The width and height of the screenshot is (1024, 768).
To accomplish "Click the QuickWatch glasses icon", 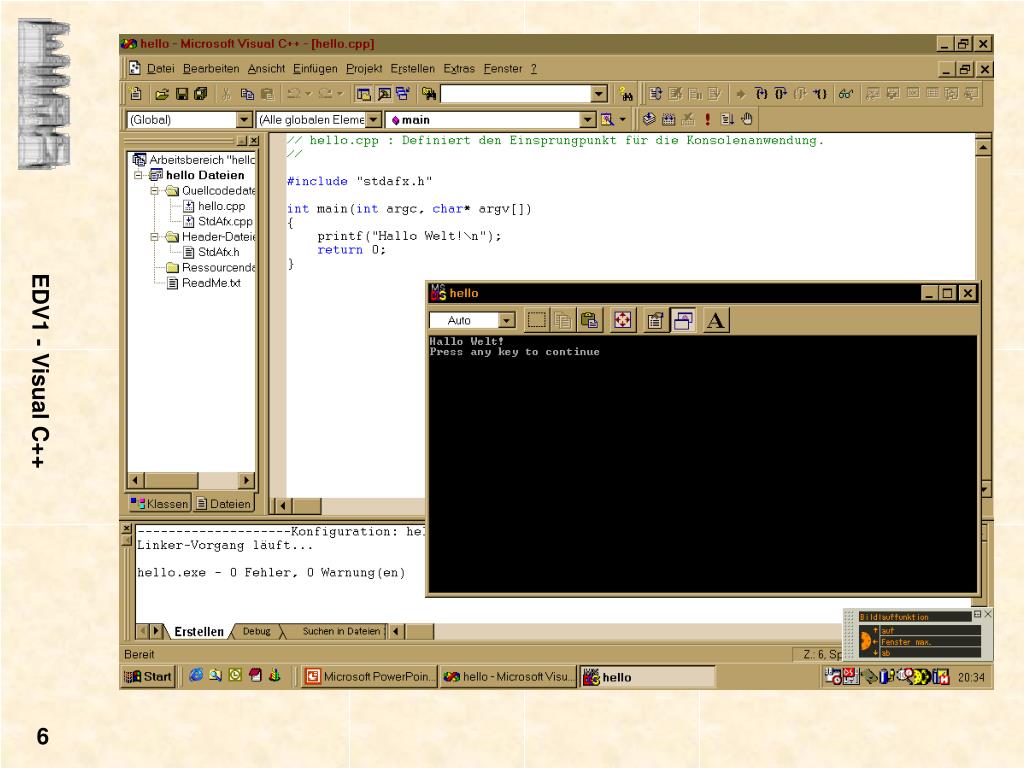I will (846, 94).
